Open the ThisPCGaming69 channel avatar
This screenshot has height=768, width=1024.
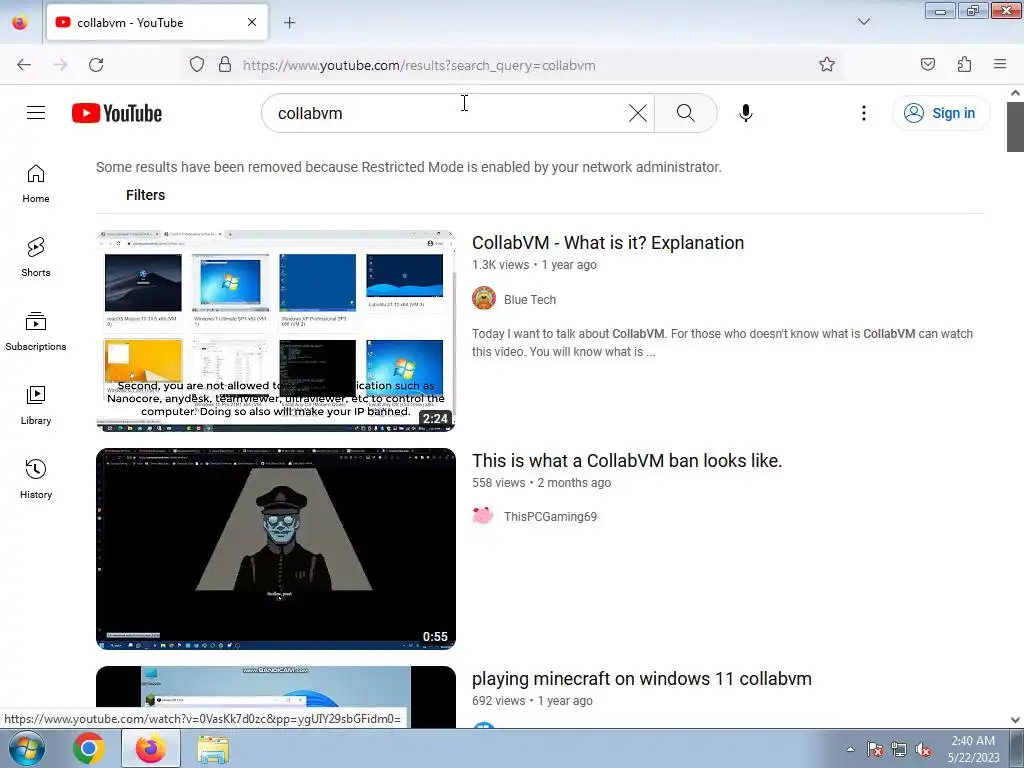point(483,516)
